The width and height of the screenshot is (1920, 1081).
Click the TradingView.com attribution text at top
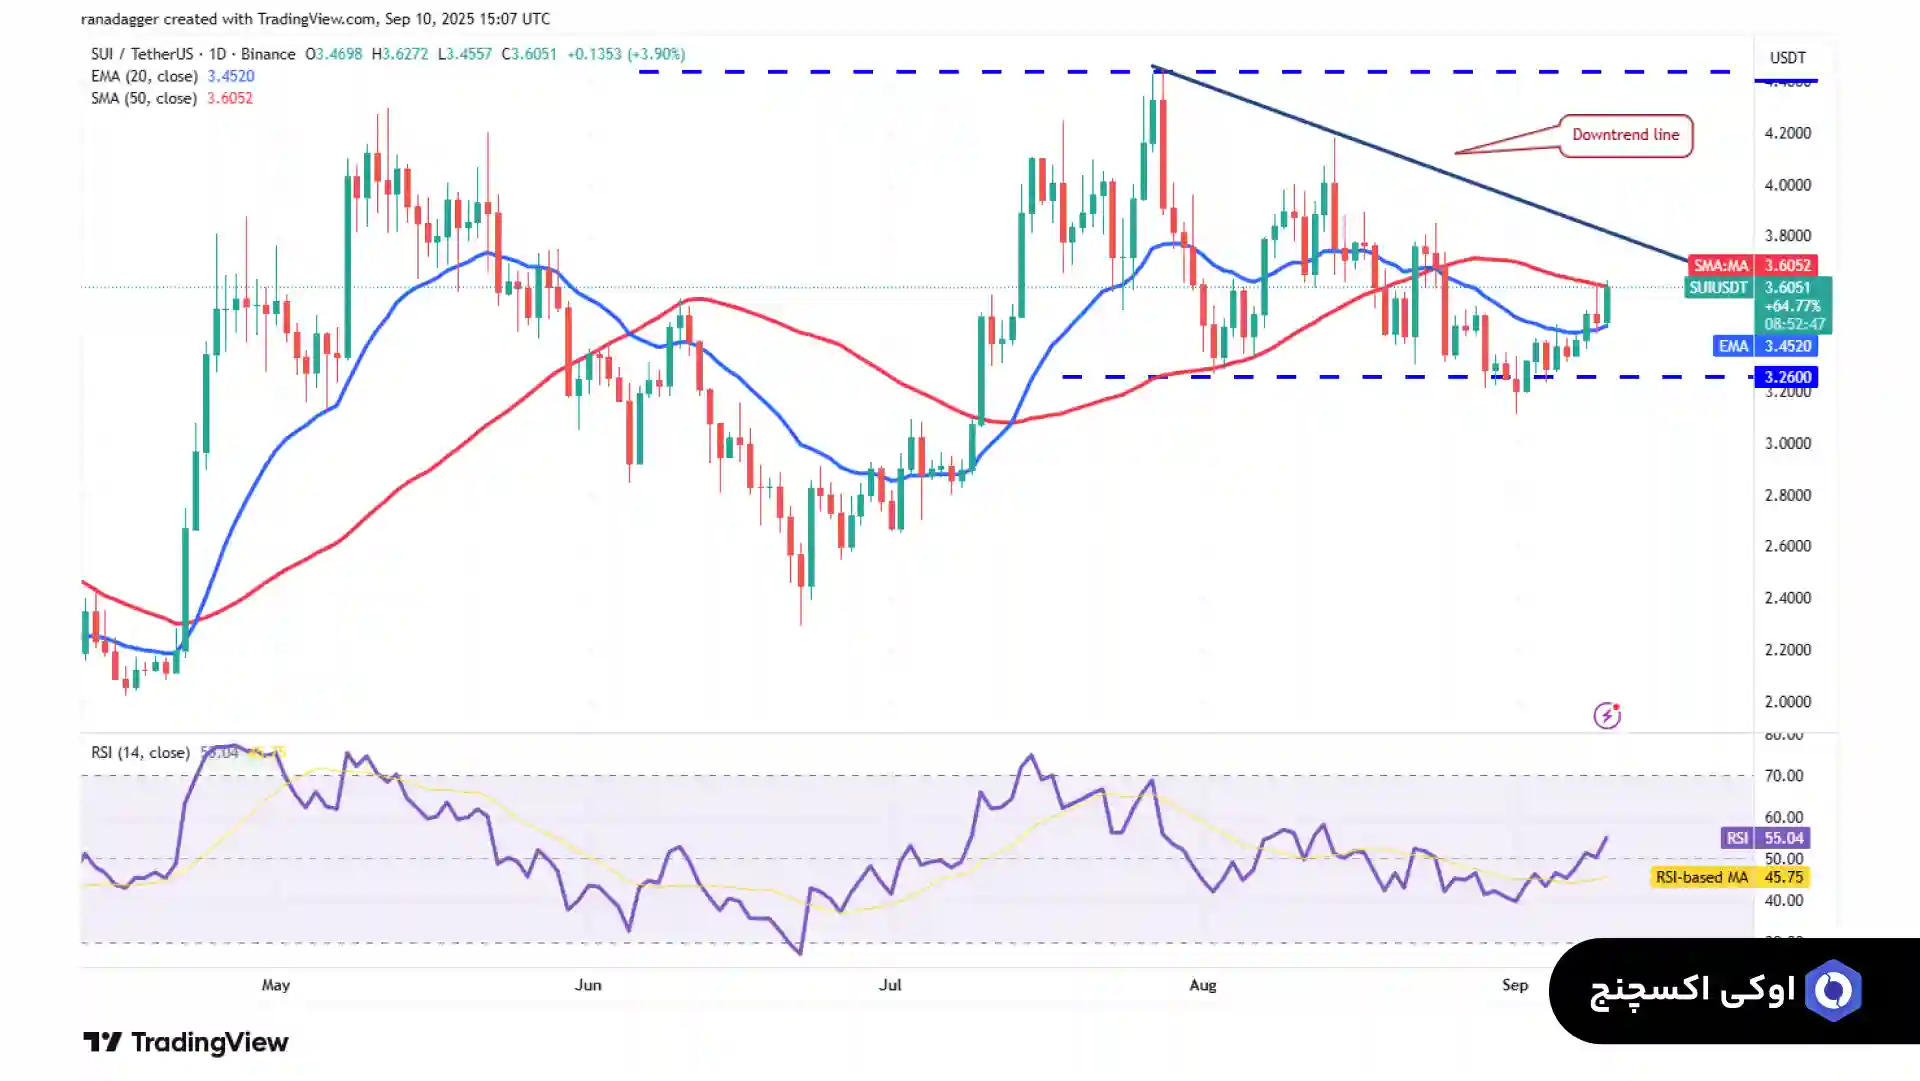coord(316,19)
